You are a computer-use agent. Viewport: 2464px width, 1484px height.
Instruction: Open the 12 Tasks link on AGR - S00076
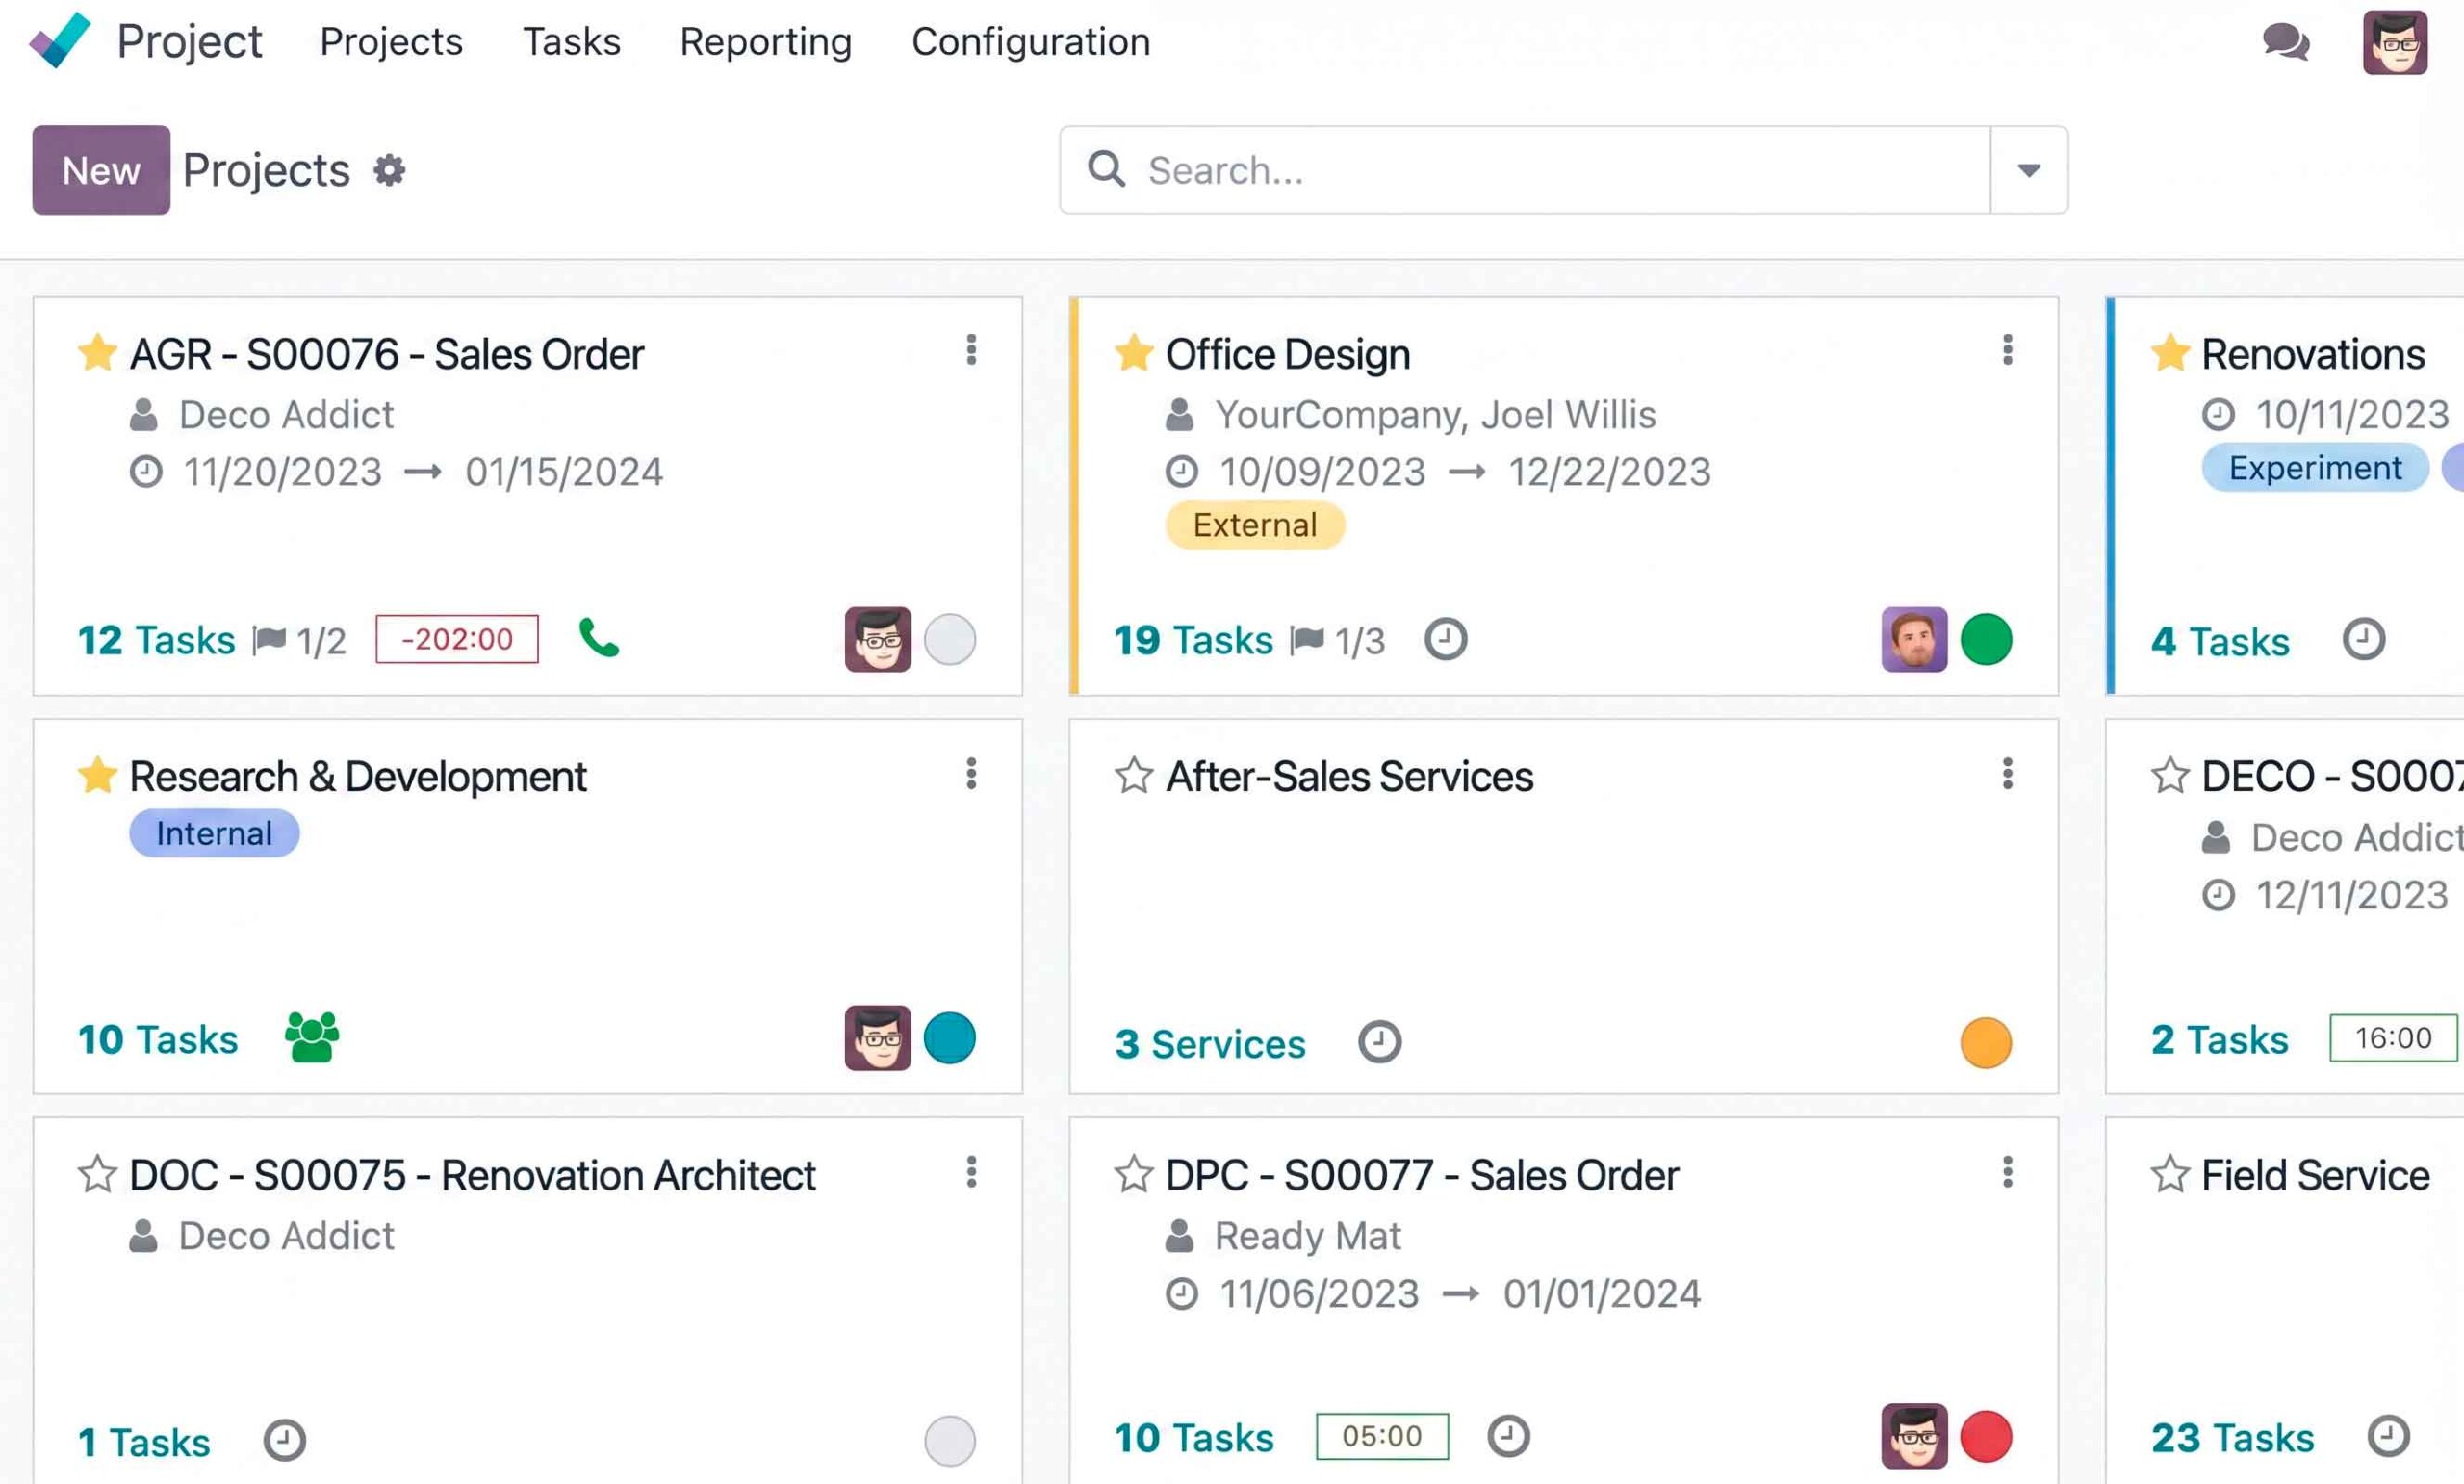click(x=156, y=640)
